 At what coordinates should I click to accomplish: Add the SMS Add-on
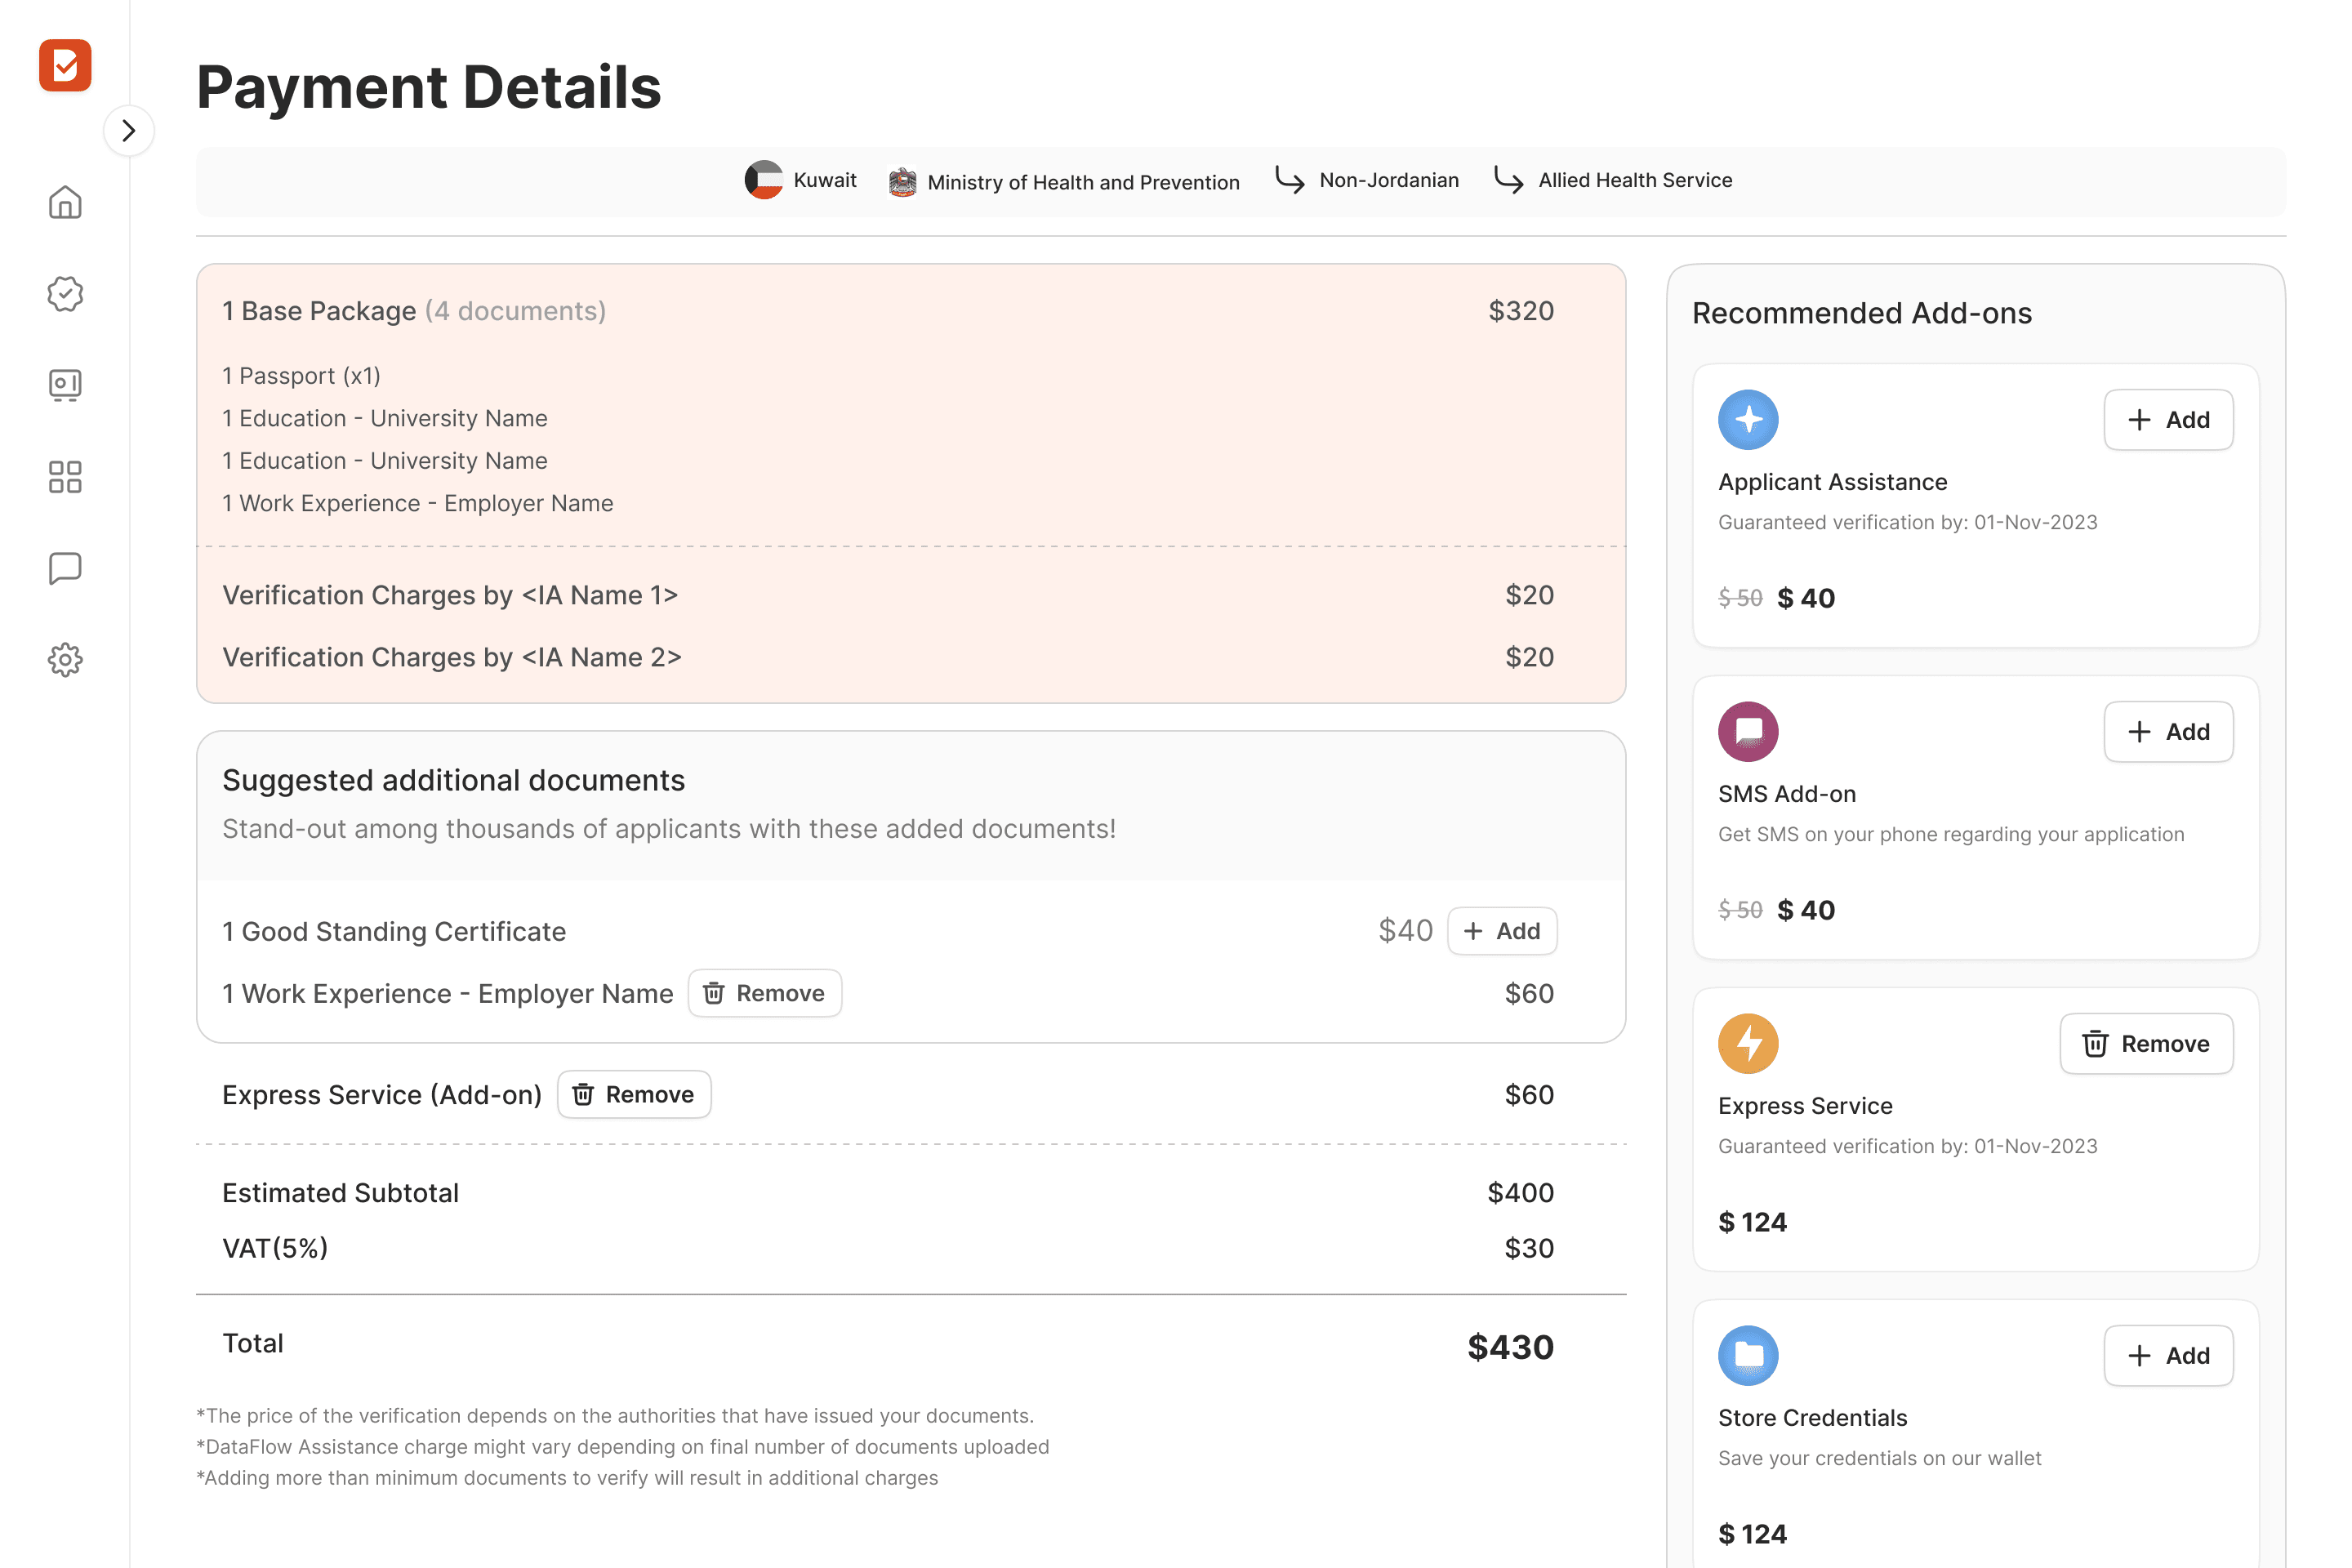coord(2167,732)
